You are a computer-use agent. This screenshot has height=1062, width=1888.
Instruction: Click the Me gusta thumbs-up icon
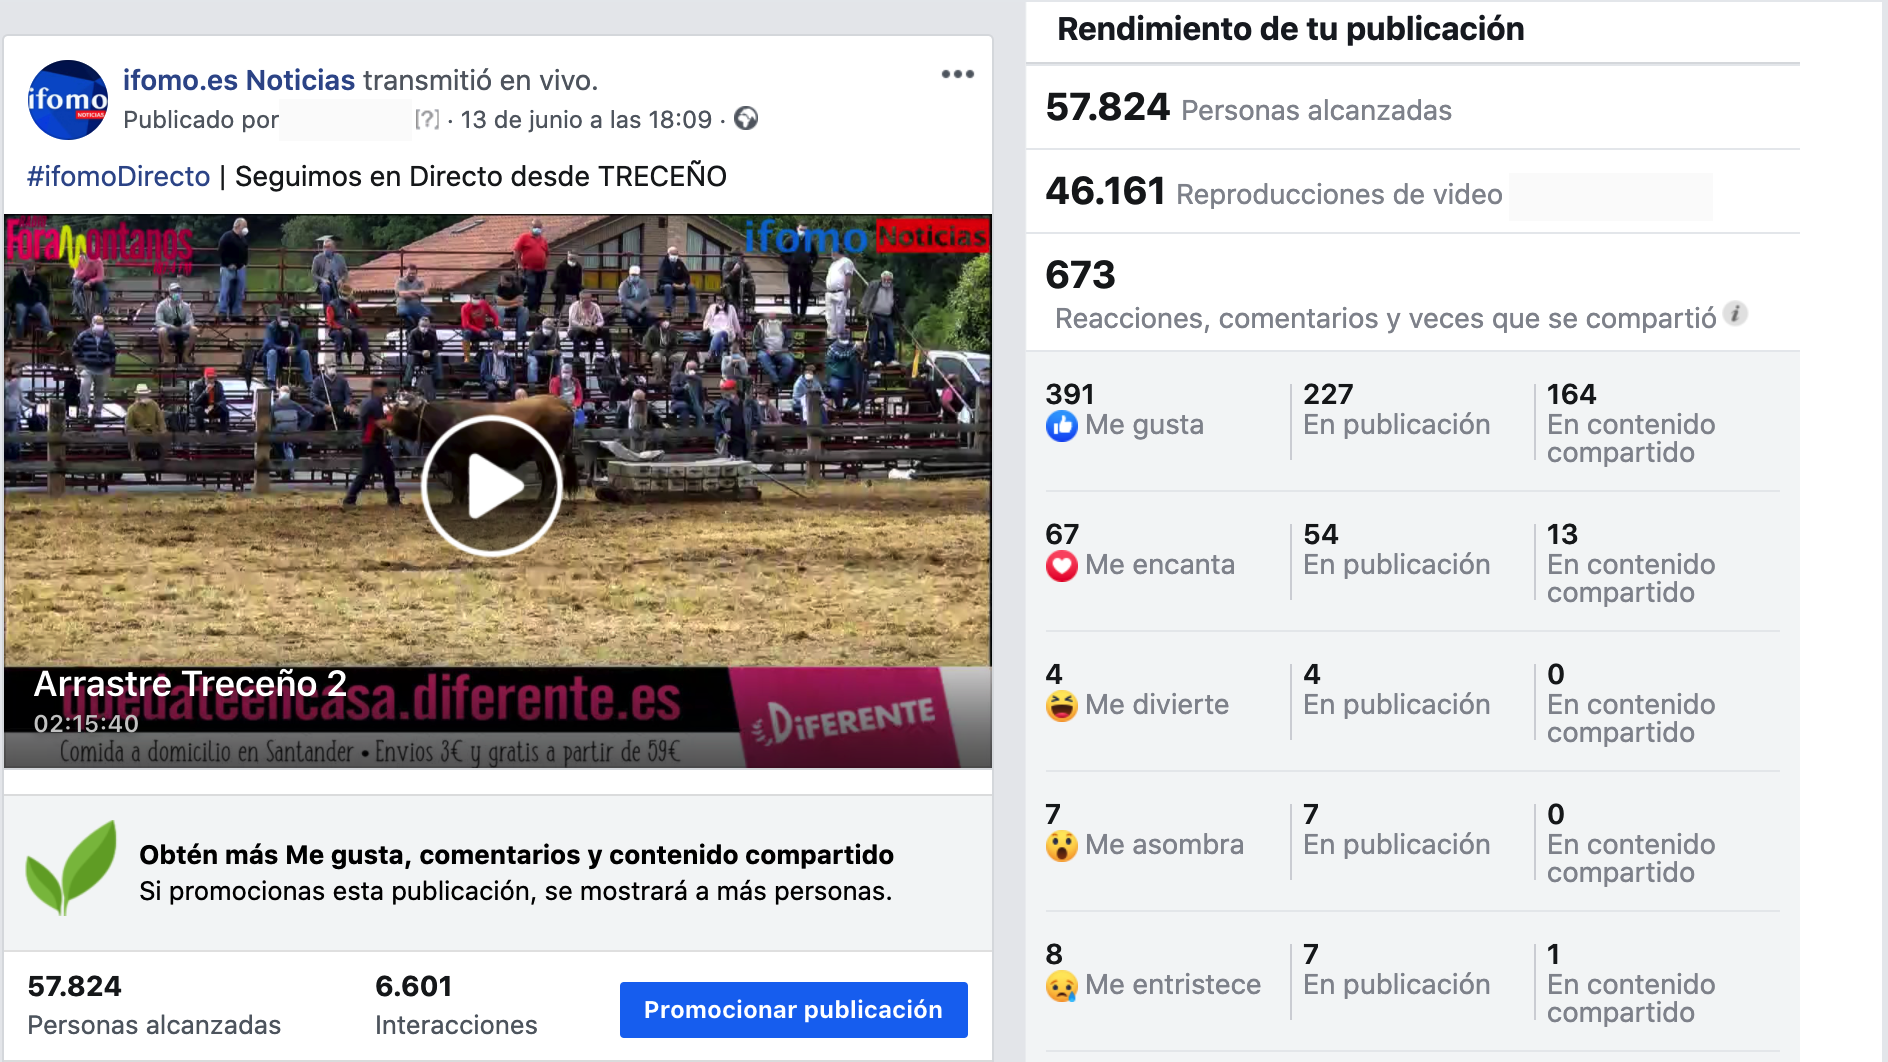point(1062,426)
